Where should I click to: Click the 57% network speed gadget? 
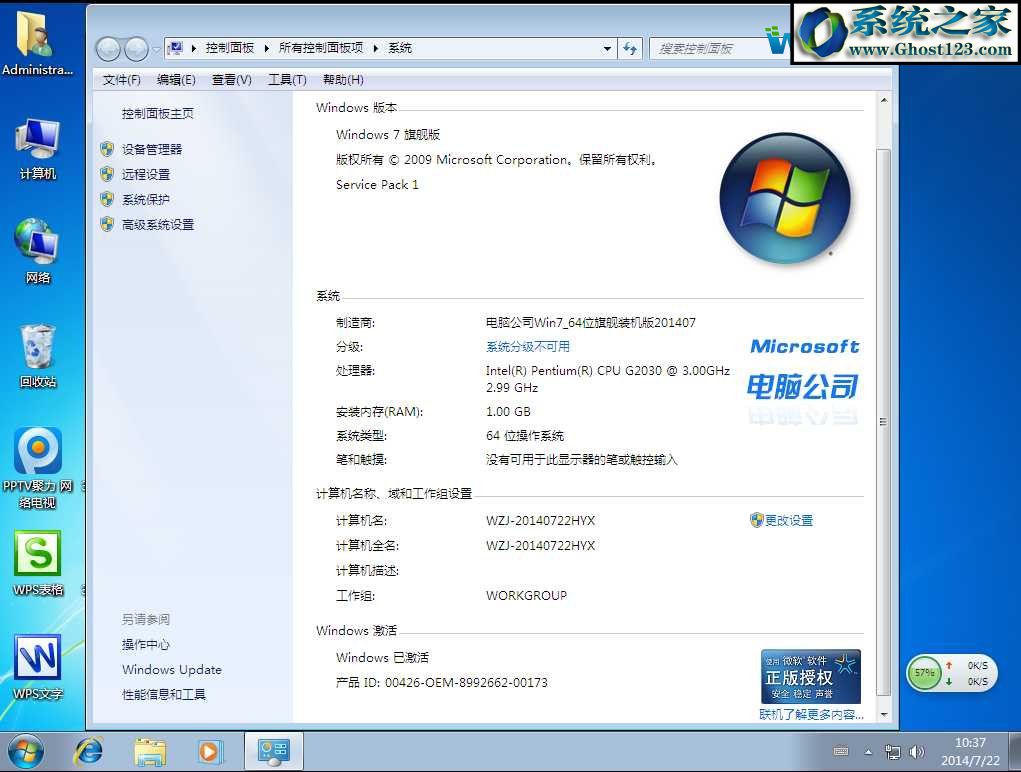[951, 673]
